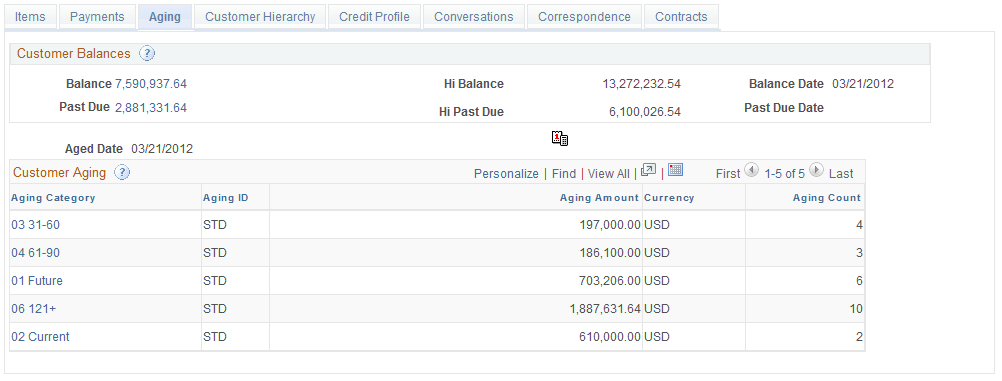This screenshot has width=1002, height=381.
Task: Open Customer Balances help icon
Action: 147,54
